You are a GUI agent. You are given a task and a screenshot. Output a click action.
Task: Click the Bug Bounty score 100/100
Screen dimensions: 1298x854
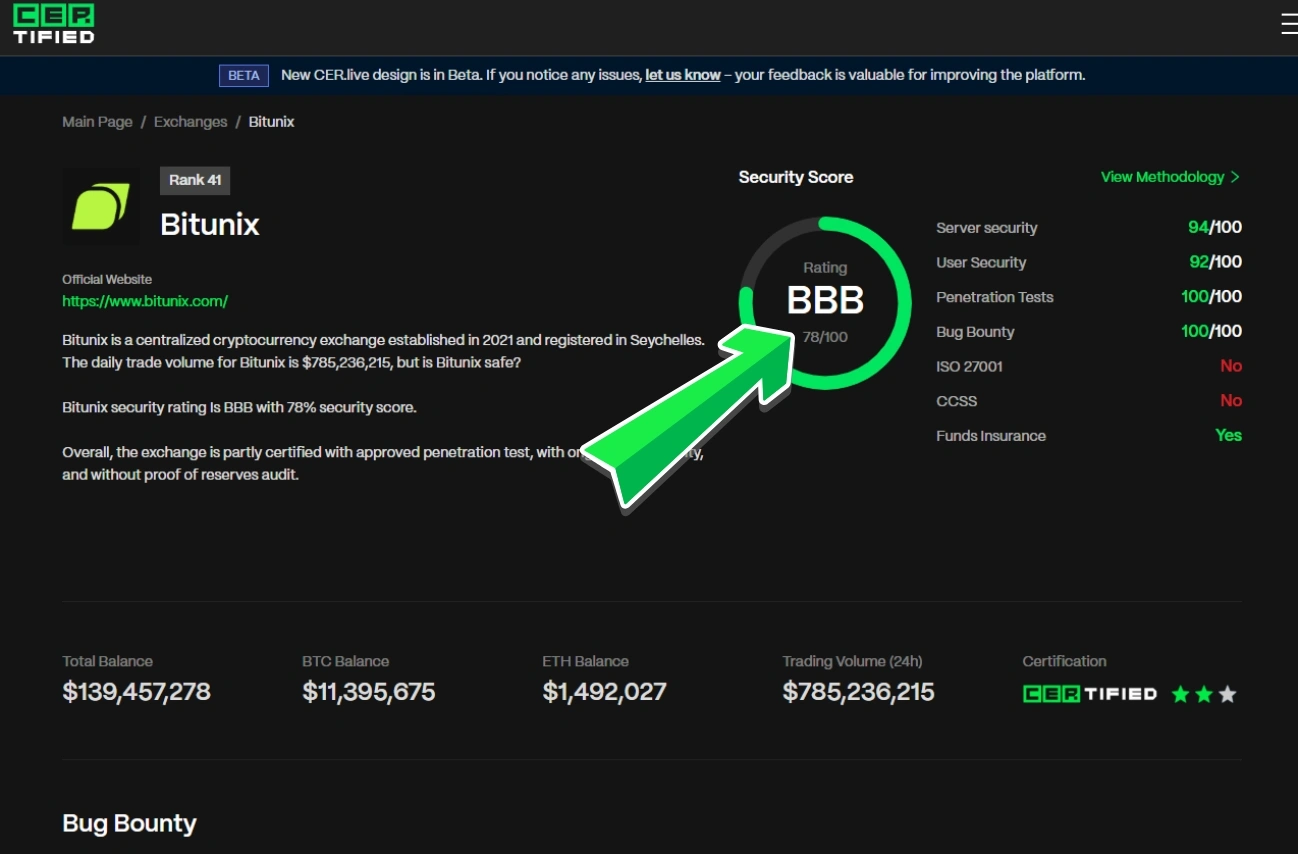coord(1212,331)
